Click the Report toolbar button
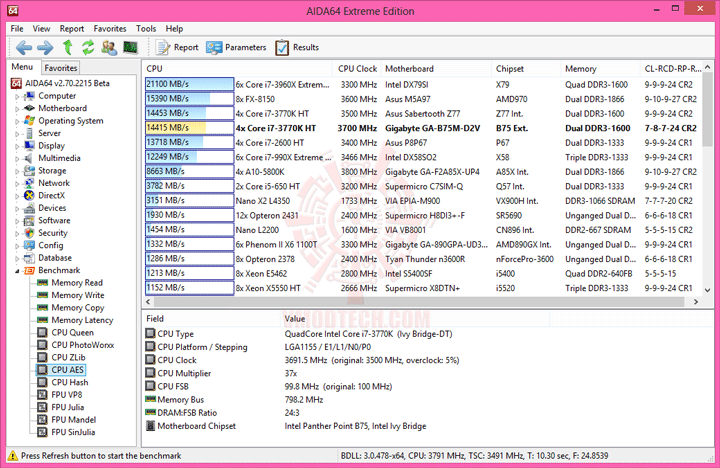The width and height of the screenshot is (720, 468). click(x=177, y=47)
